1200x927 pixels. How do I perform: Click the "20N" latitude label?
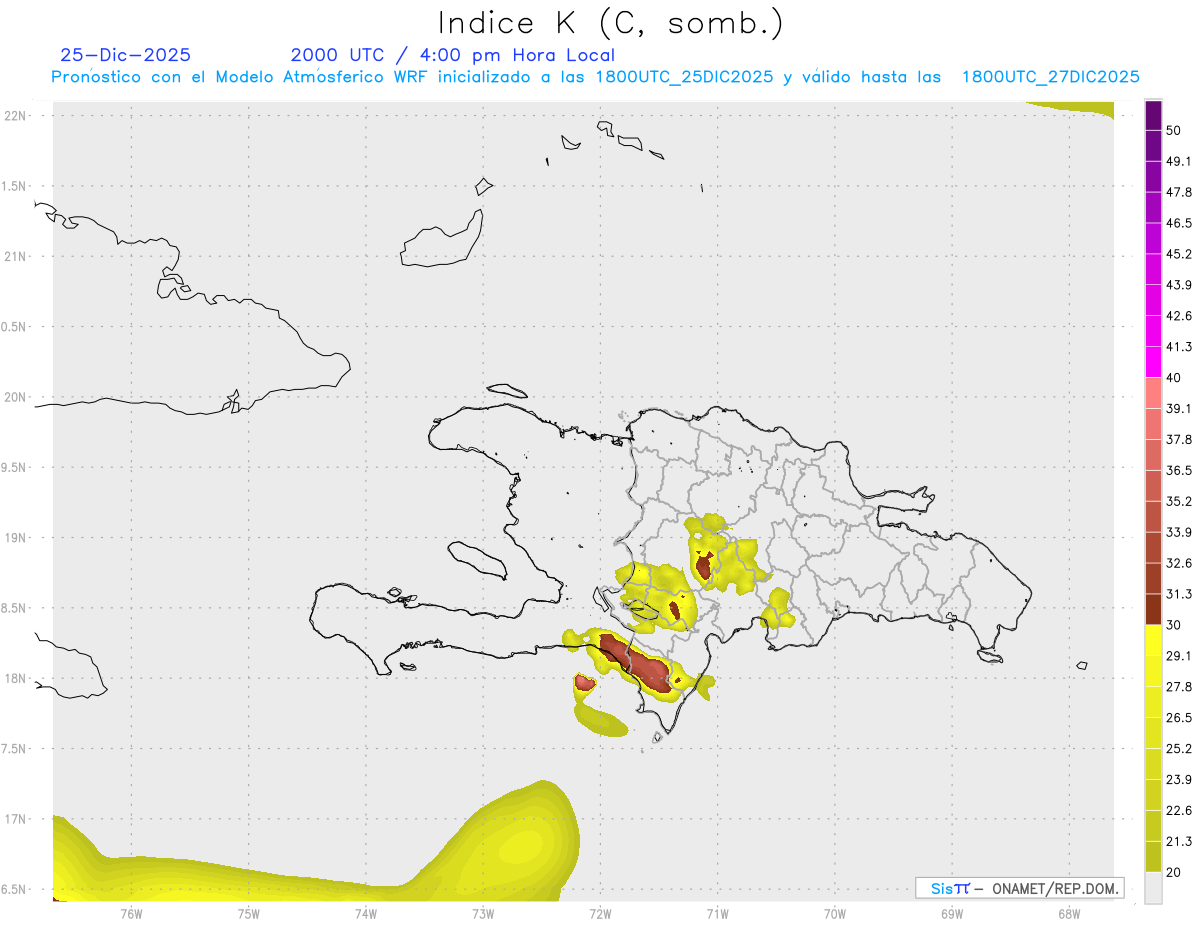(15, 397)
